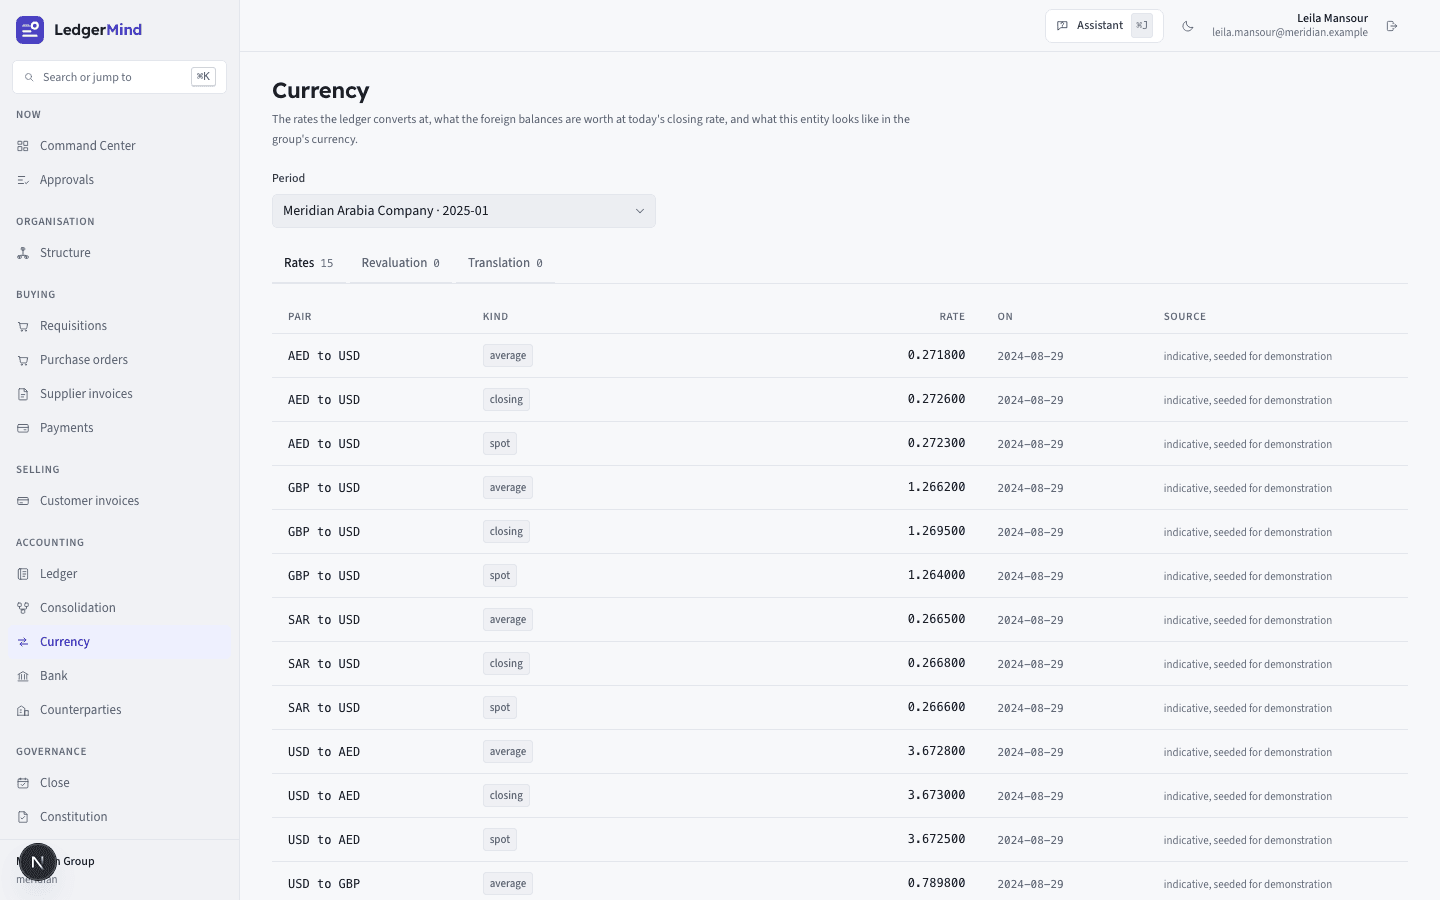Click the ON column header
This screenshot has width=1440, height=900.
1005,317
